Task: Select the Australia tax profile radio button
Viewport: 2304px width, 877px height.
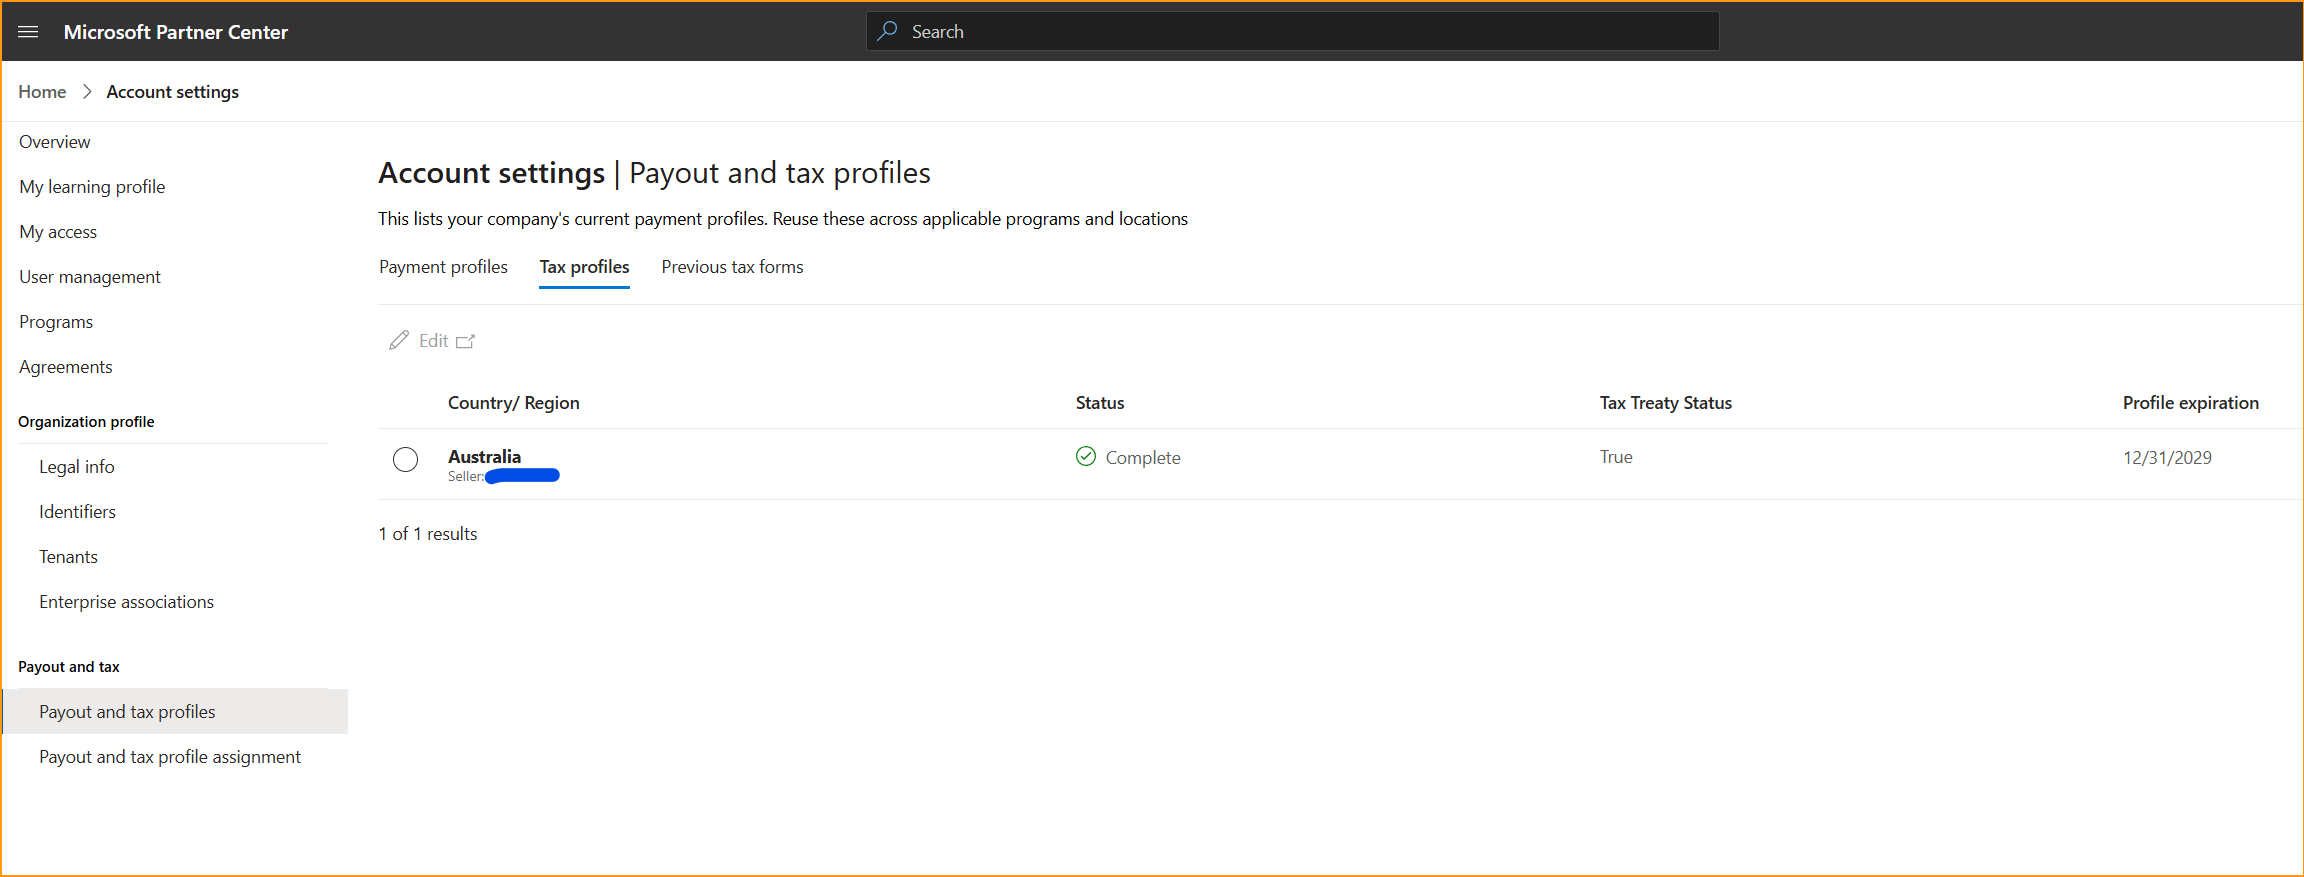Action: tap(405, 459)
